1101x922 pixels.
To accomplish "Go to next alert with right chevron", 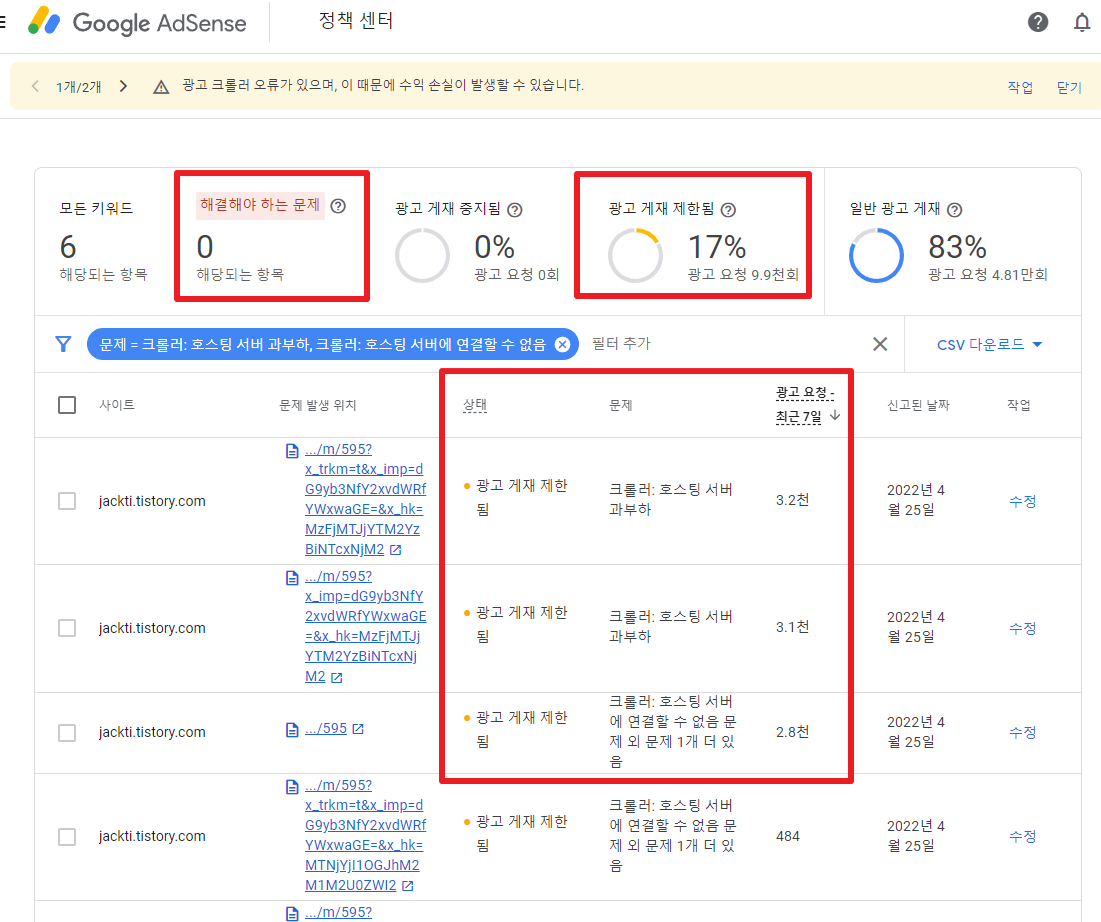I will pyautogui.click(x=124, y=86).
